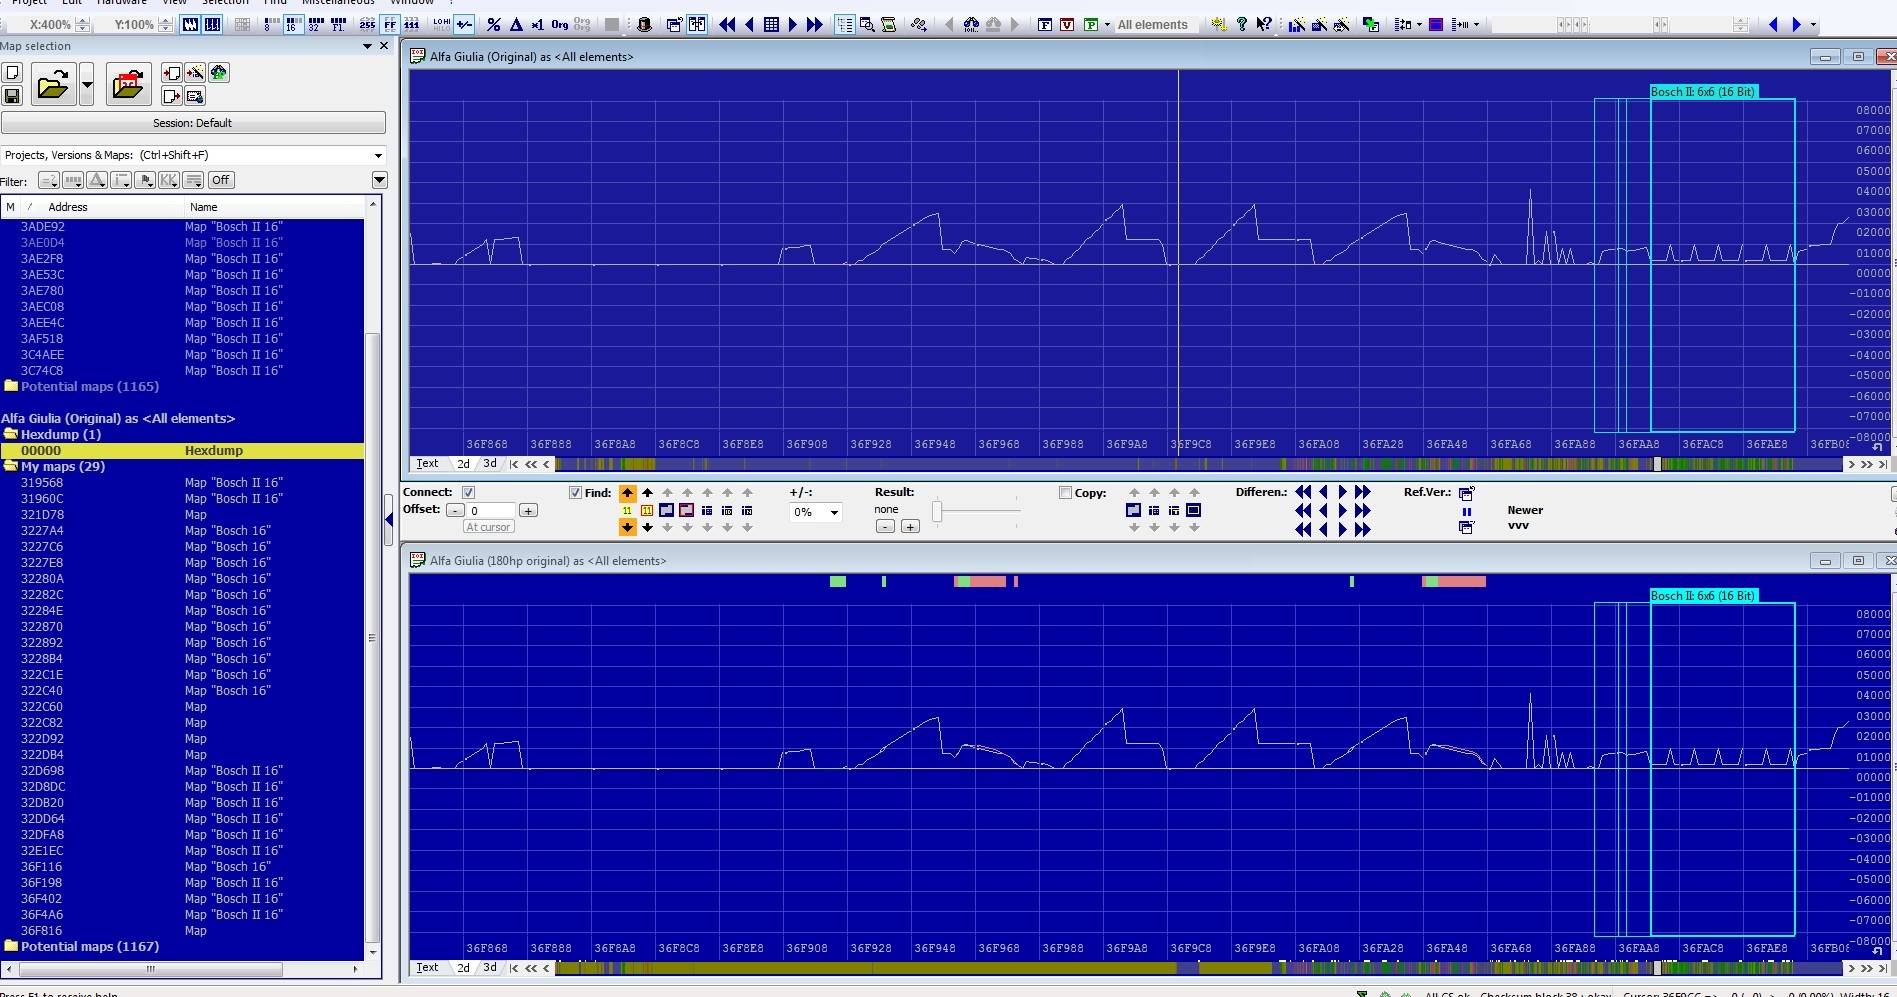Click the F folder filter icon
The image size is (1897, 997).
click(1045, 24)
